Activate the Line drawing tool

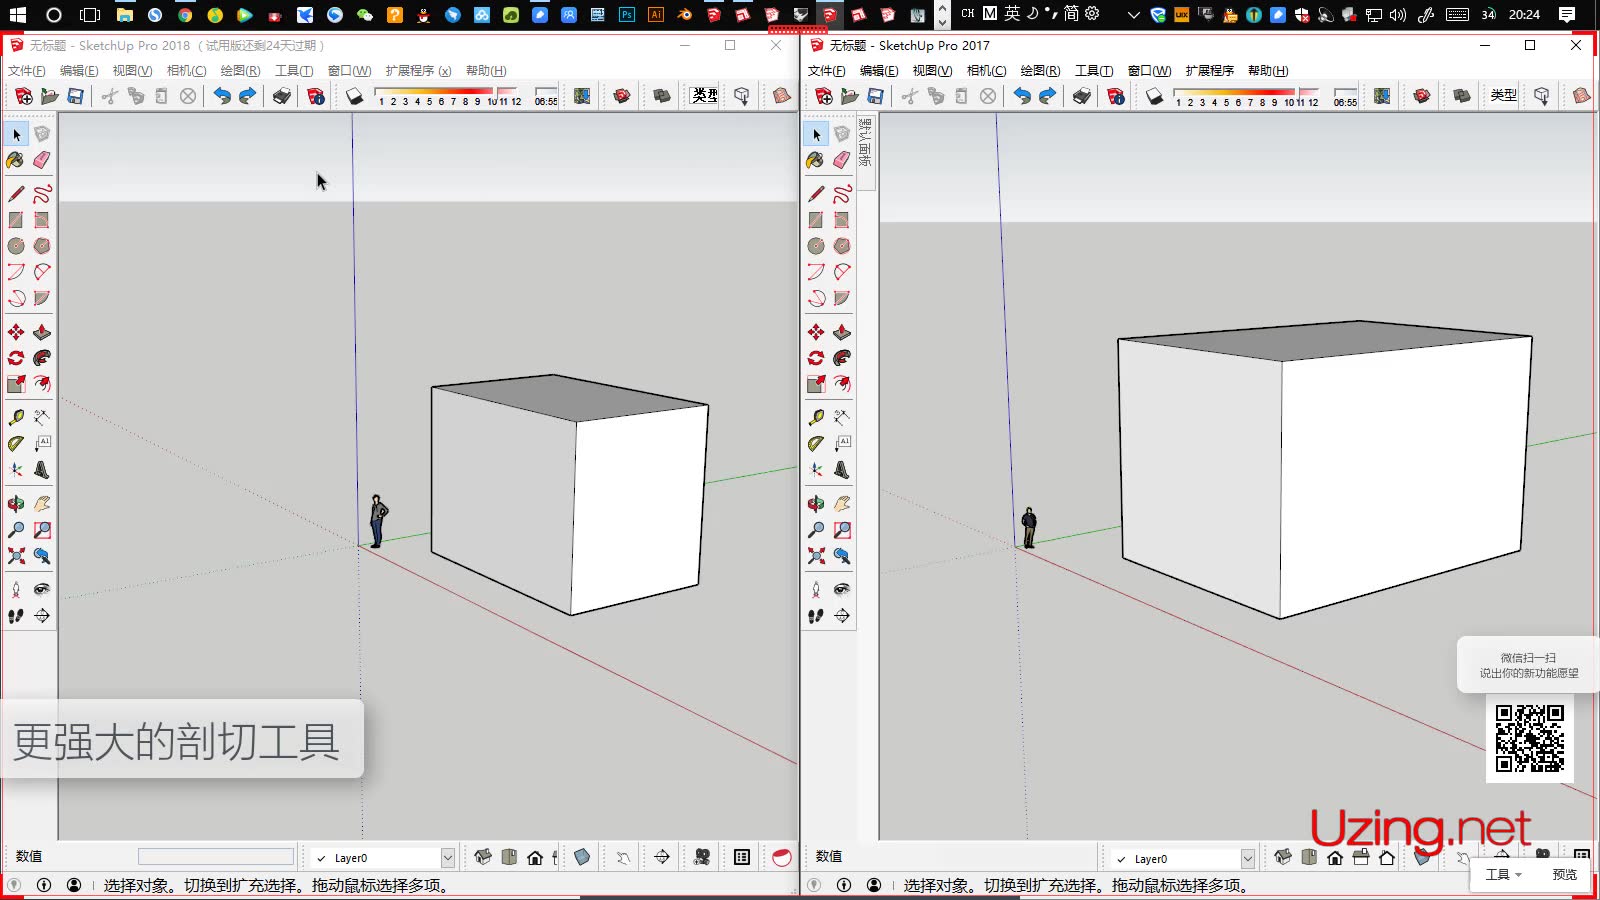pos(16,192)
